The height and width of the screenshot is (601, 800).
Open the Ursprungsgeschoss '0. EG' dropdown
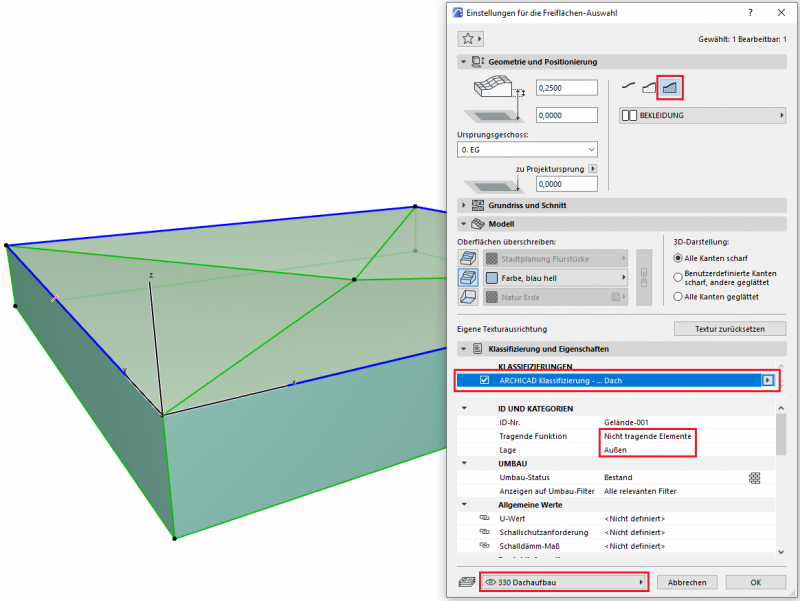527,149
